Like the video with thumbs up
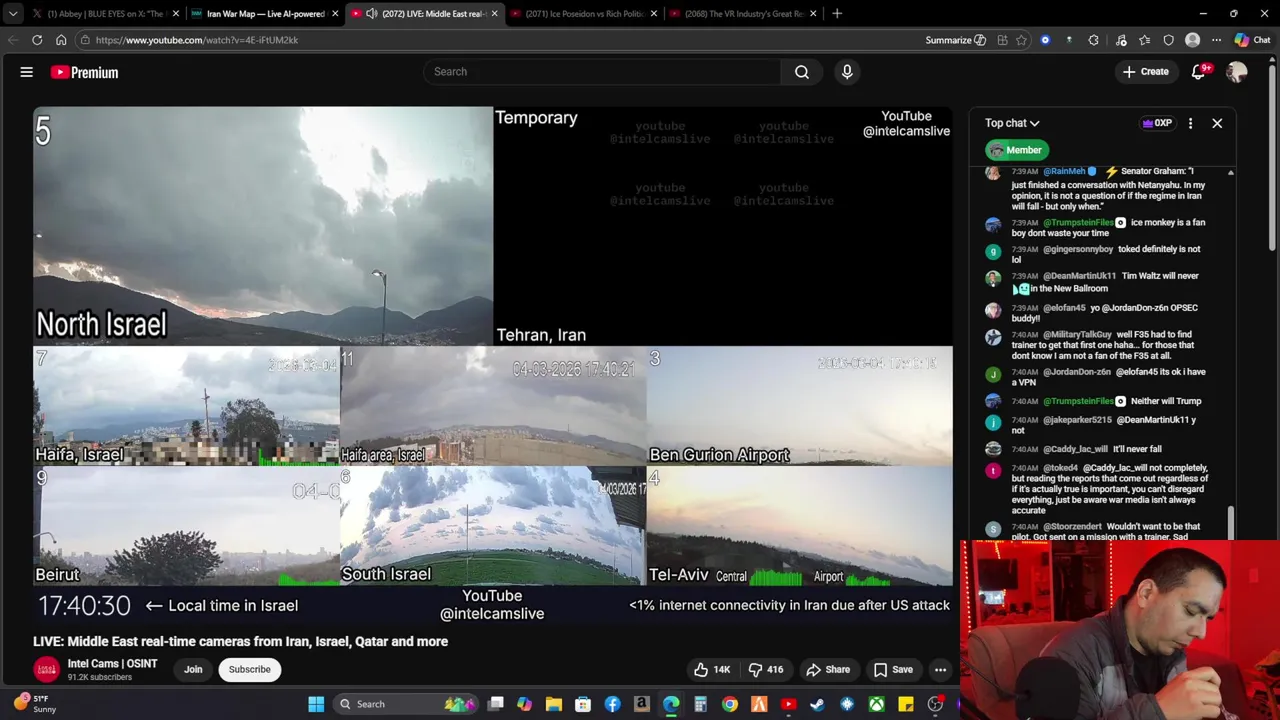The height and width of the screenshot is (720, 1280). click(712, 670)
